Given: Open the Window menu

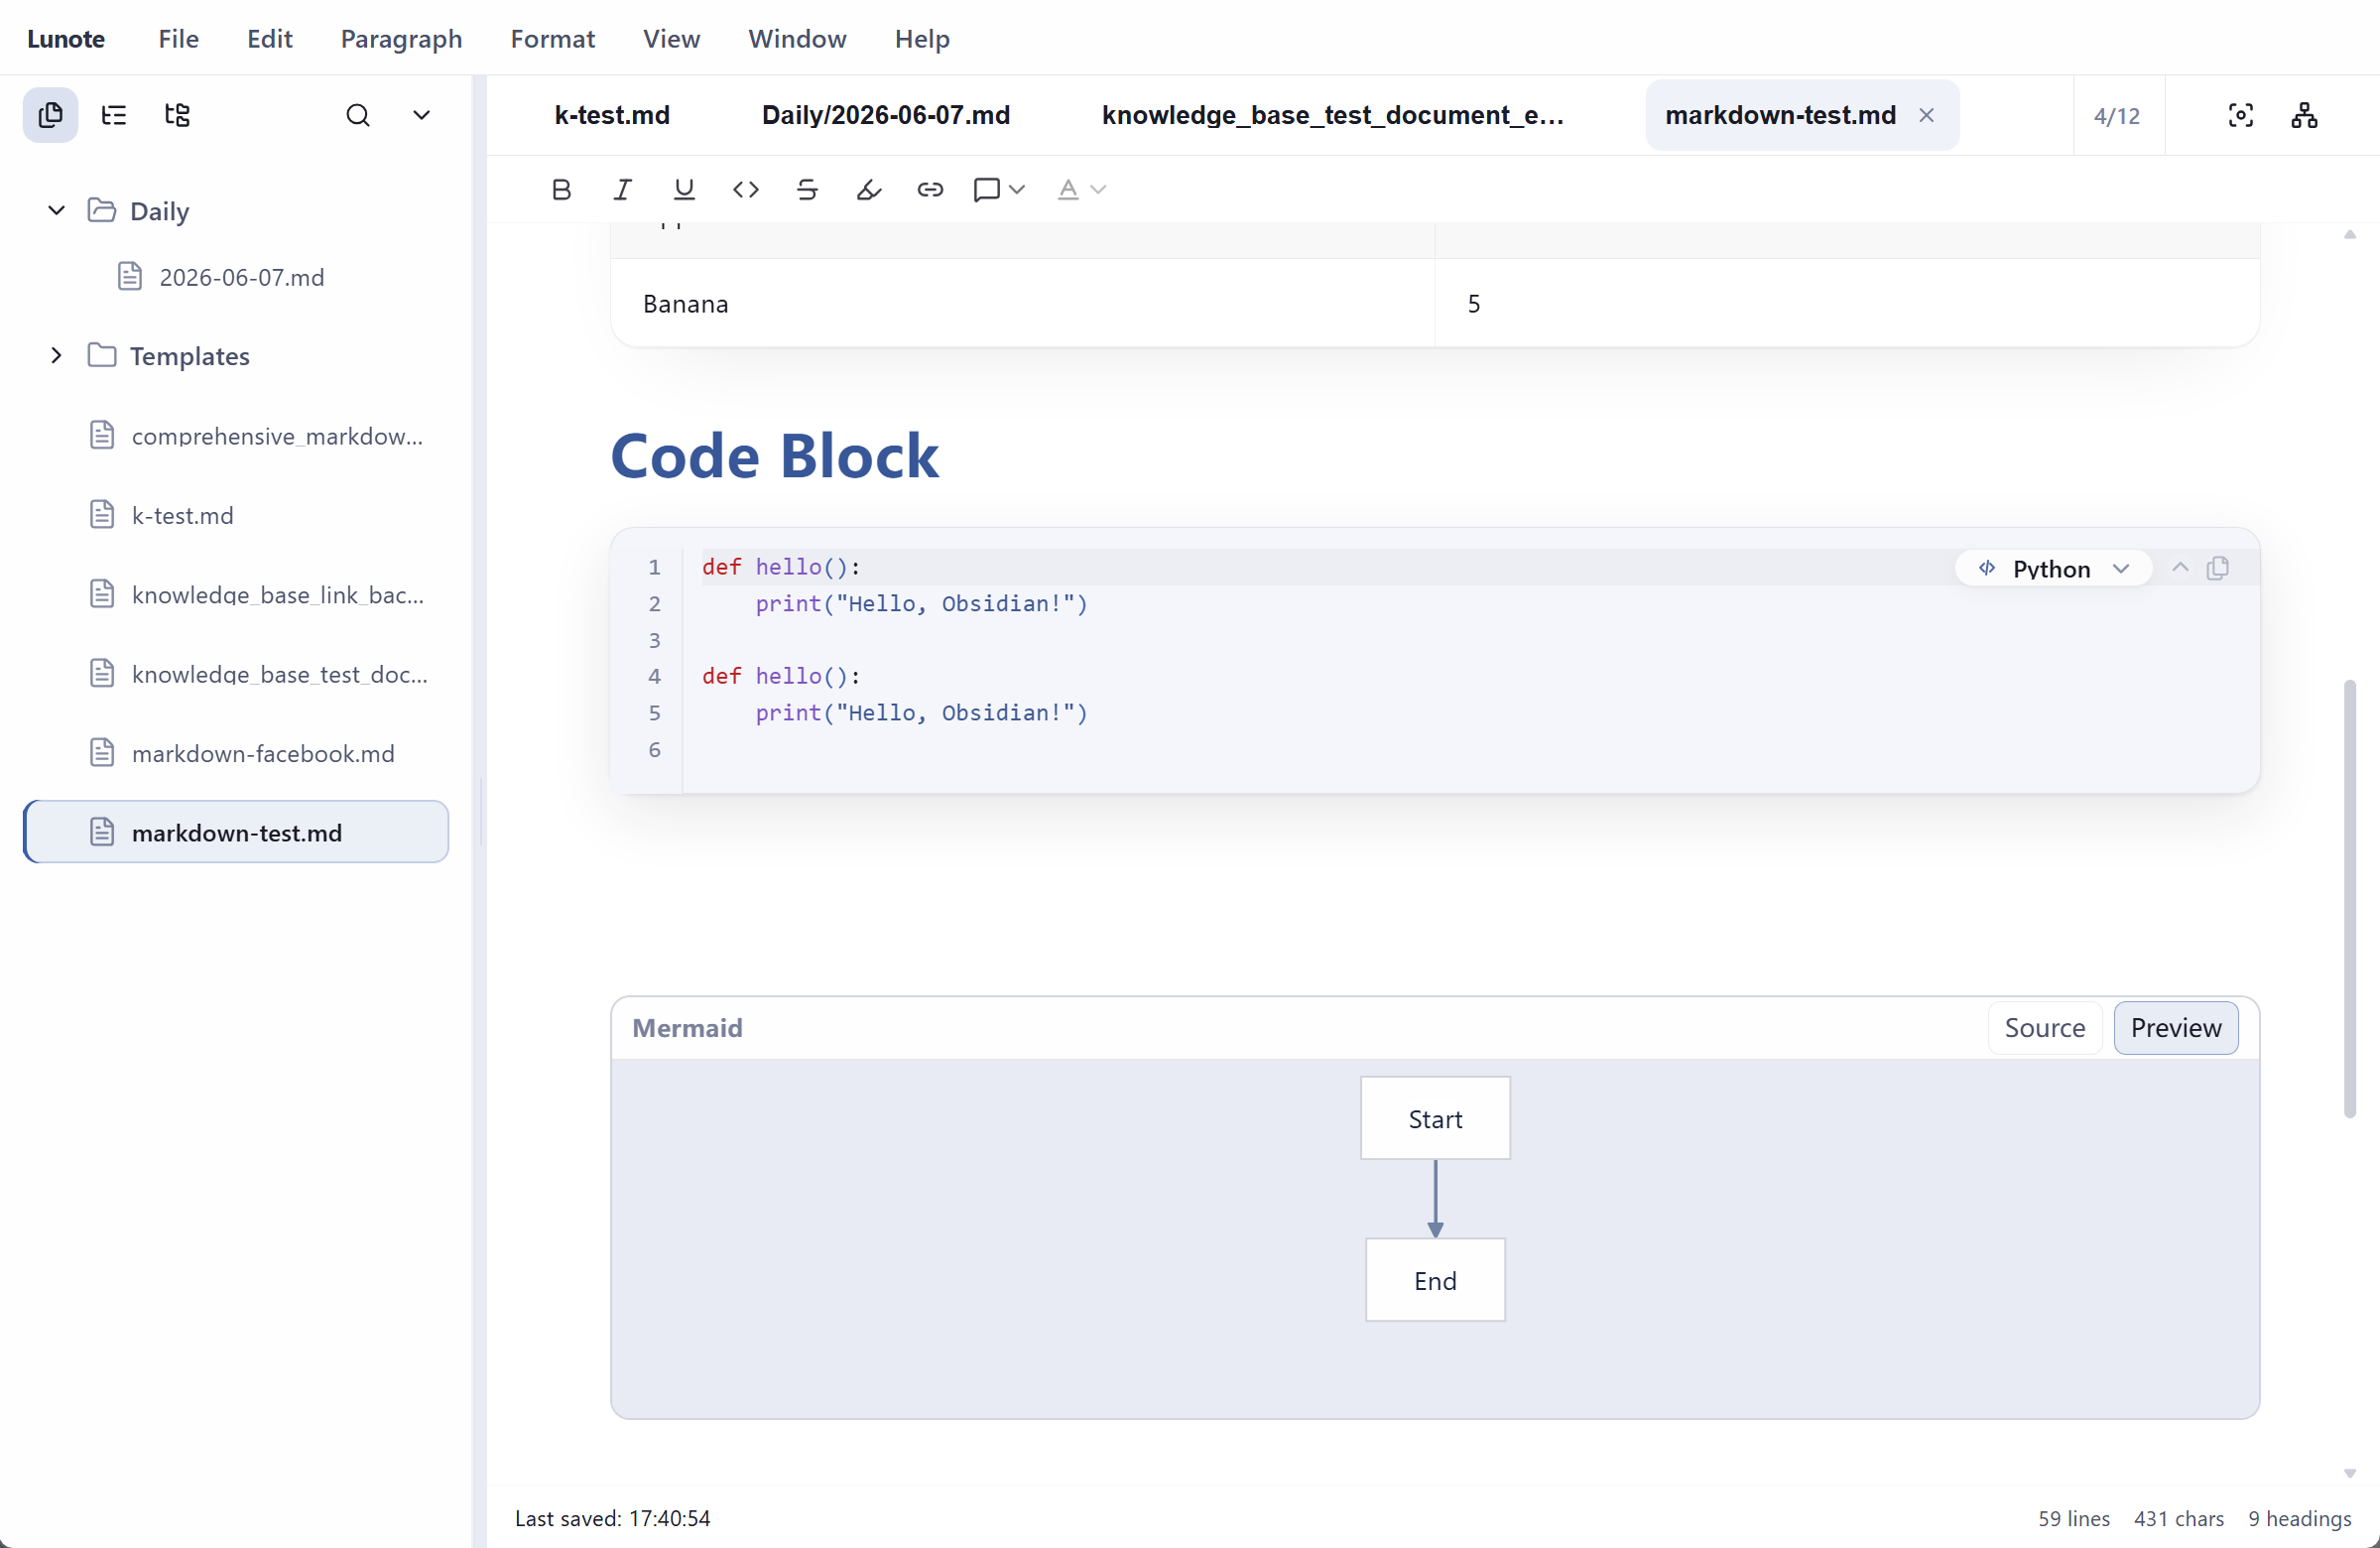Looking at the screenshot, I should [797, 38].
